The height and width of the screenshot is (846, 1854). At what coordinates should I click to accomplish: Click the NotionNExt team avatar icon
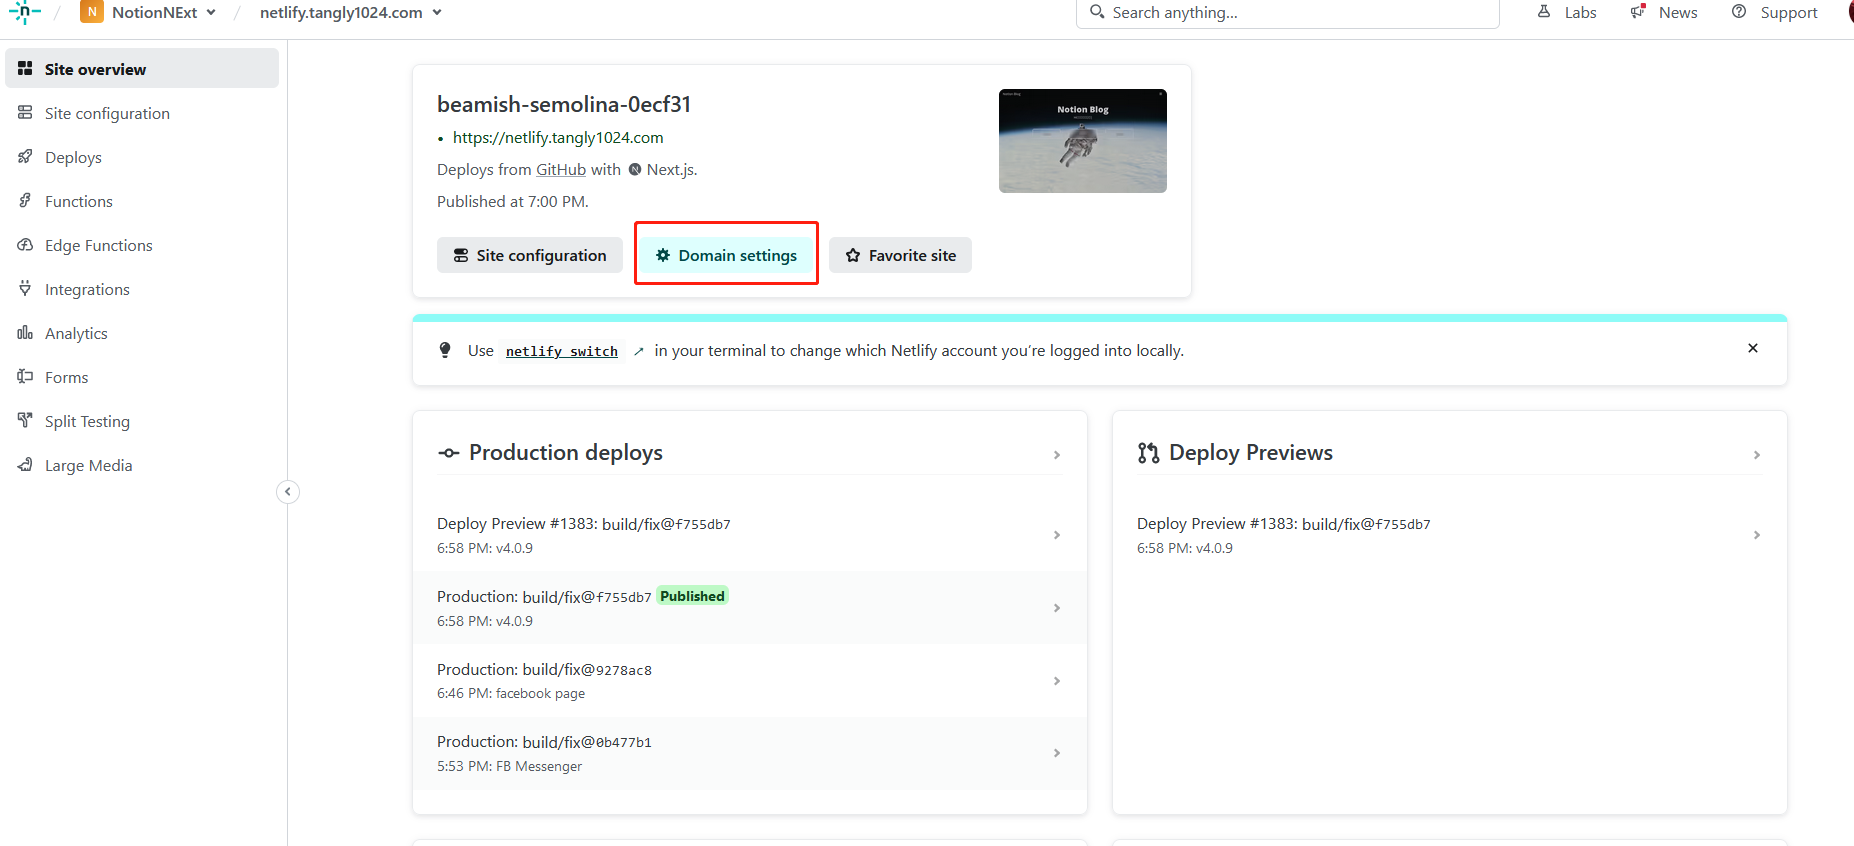click(92, 12)
